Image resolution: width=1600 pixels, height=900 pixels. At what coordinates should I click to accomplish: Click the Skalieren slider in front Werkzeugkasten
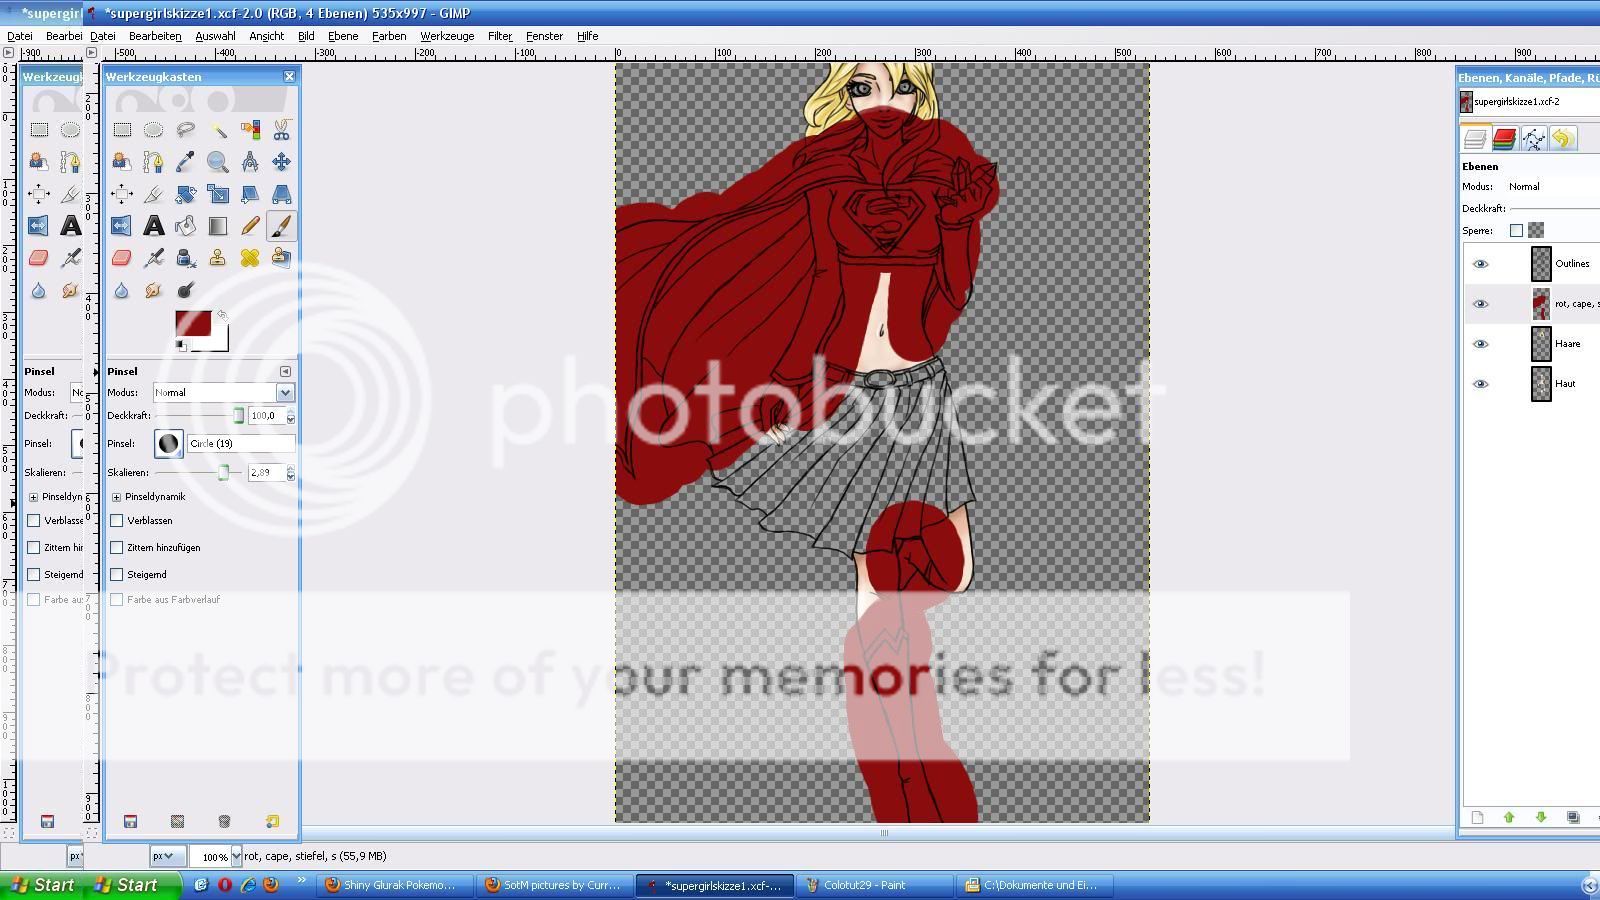pyautogui.click(x=200, y=473)
